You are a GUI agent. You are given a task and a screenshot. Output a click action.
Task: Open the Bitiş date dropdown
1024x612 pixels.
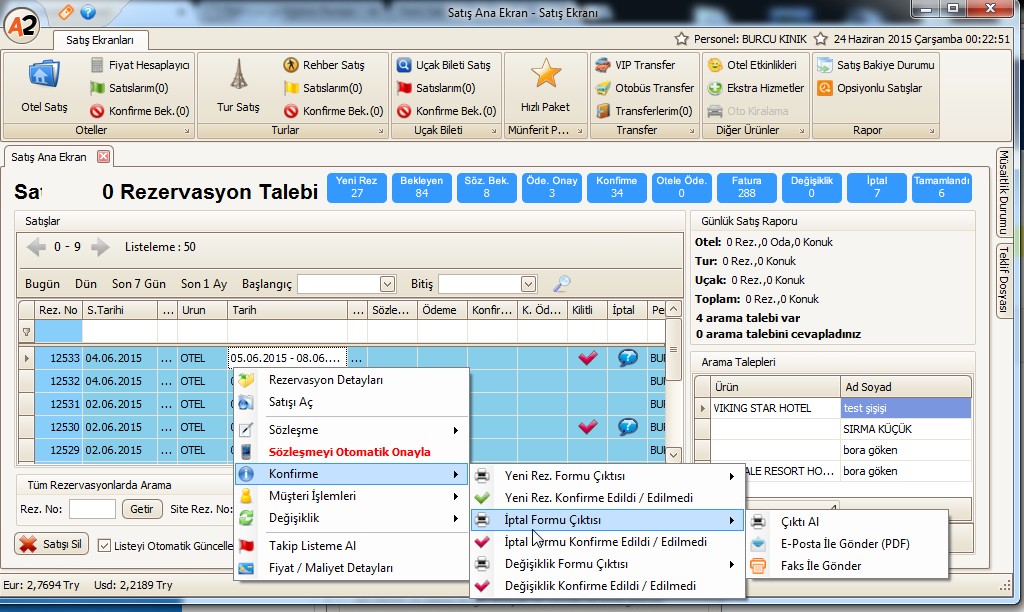pyautogui.click(x=528, y=284)
